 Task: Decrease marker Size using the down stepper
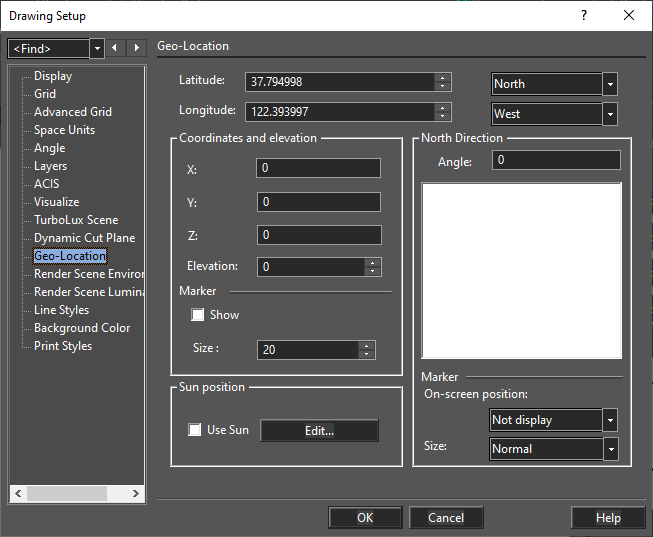(x=366, y=354)
